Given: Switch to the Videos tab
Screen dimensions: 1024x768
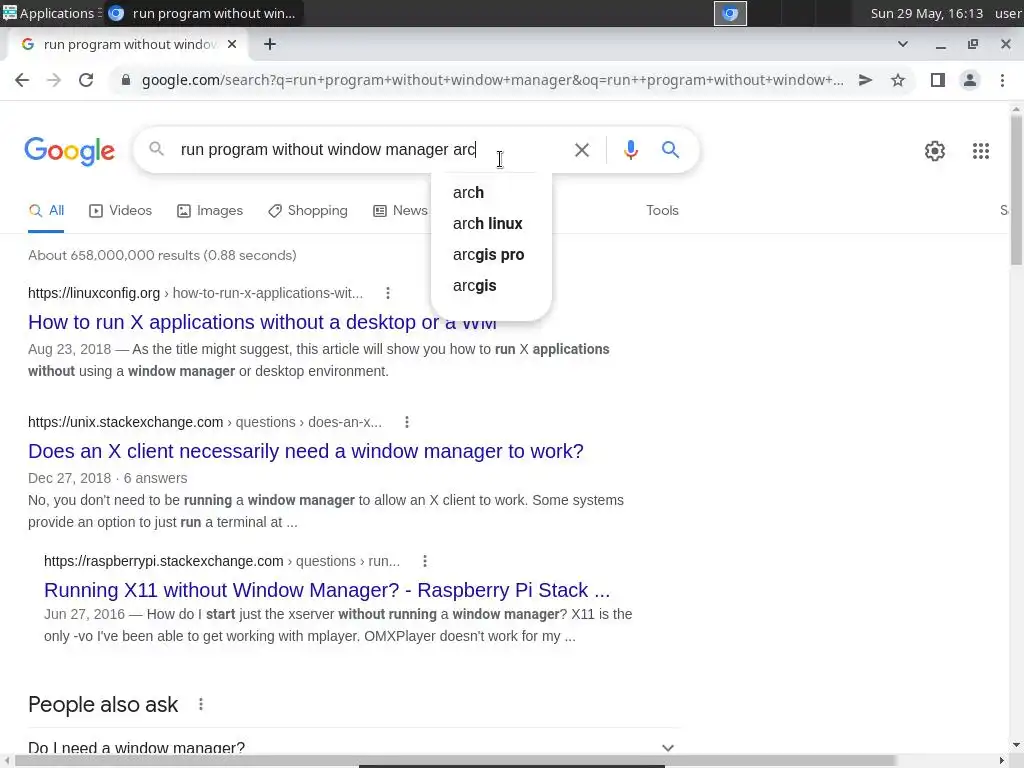Looking at the screenshot, I should click(121, 210).
